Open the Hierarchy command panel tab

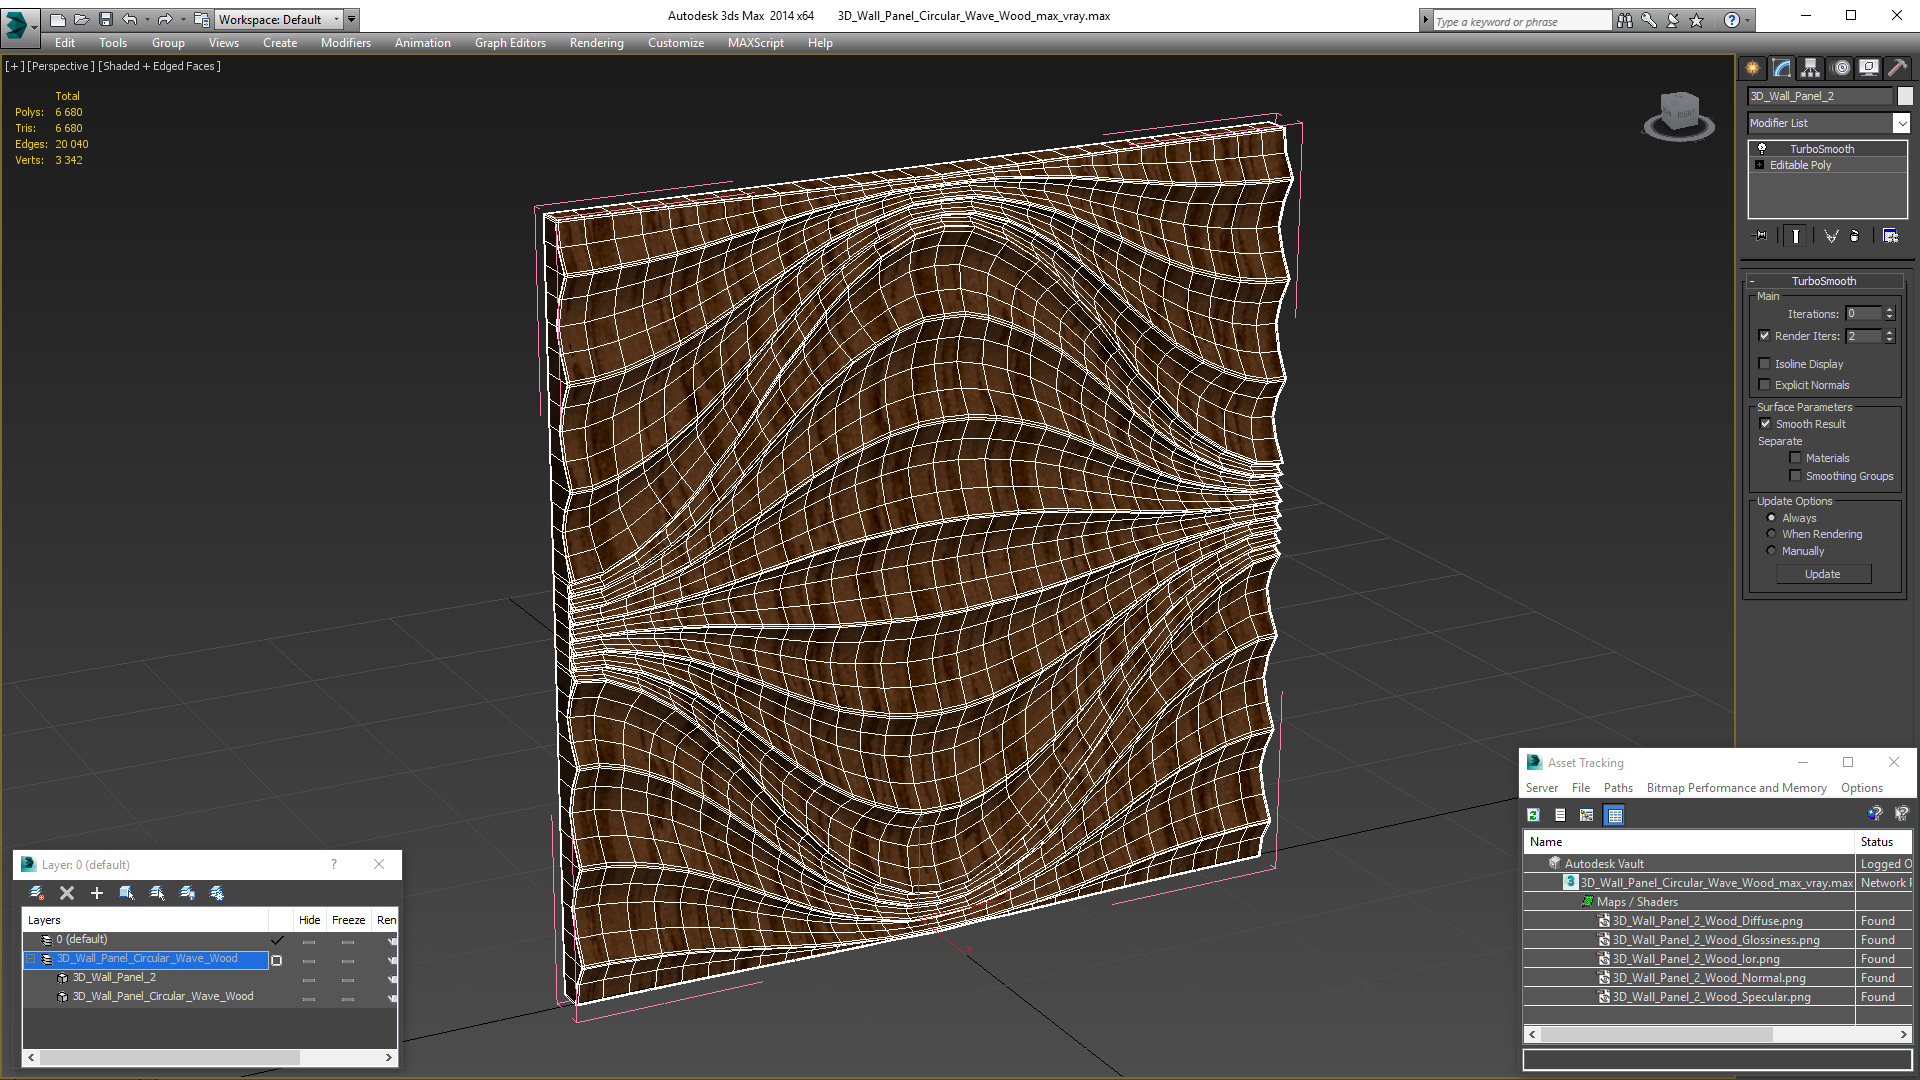point(1810,68)
